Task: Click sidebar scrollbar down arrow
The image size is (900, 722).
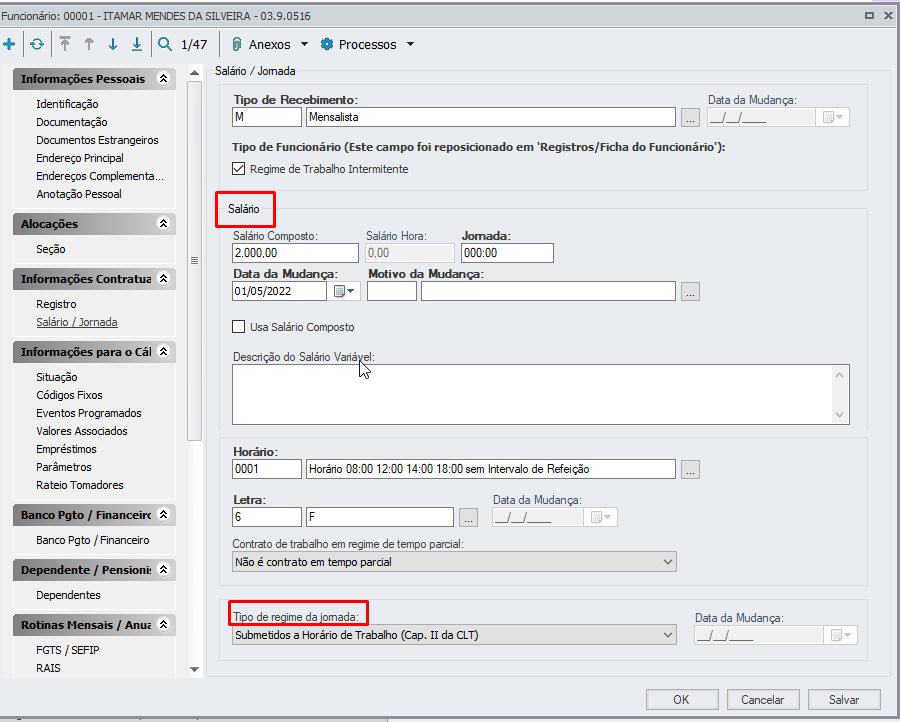Action: click(195, 669)
